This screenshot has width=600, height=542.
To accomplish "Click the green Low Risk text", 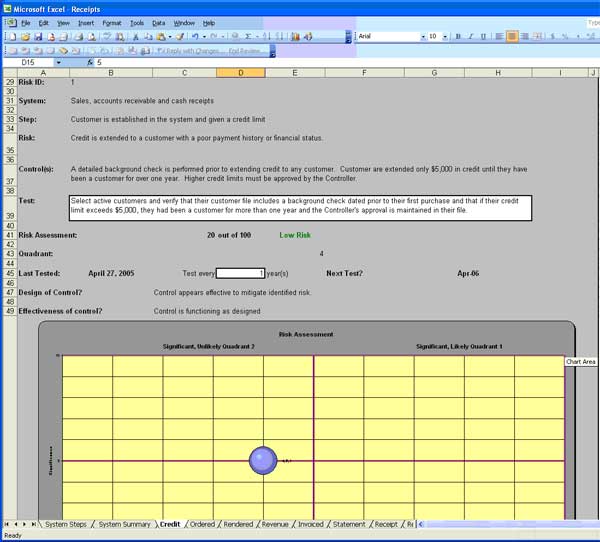I will tap(295, 235).
